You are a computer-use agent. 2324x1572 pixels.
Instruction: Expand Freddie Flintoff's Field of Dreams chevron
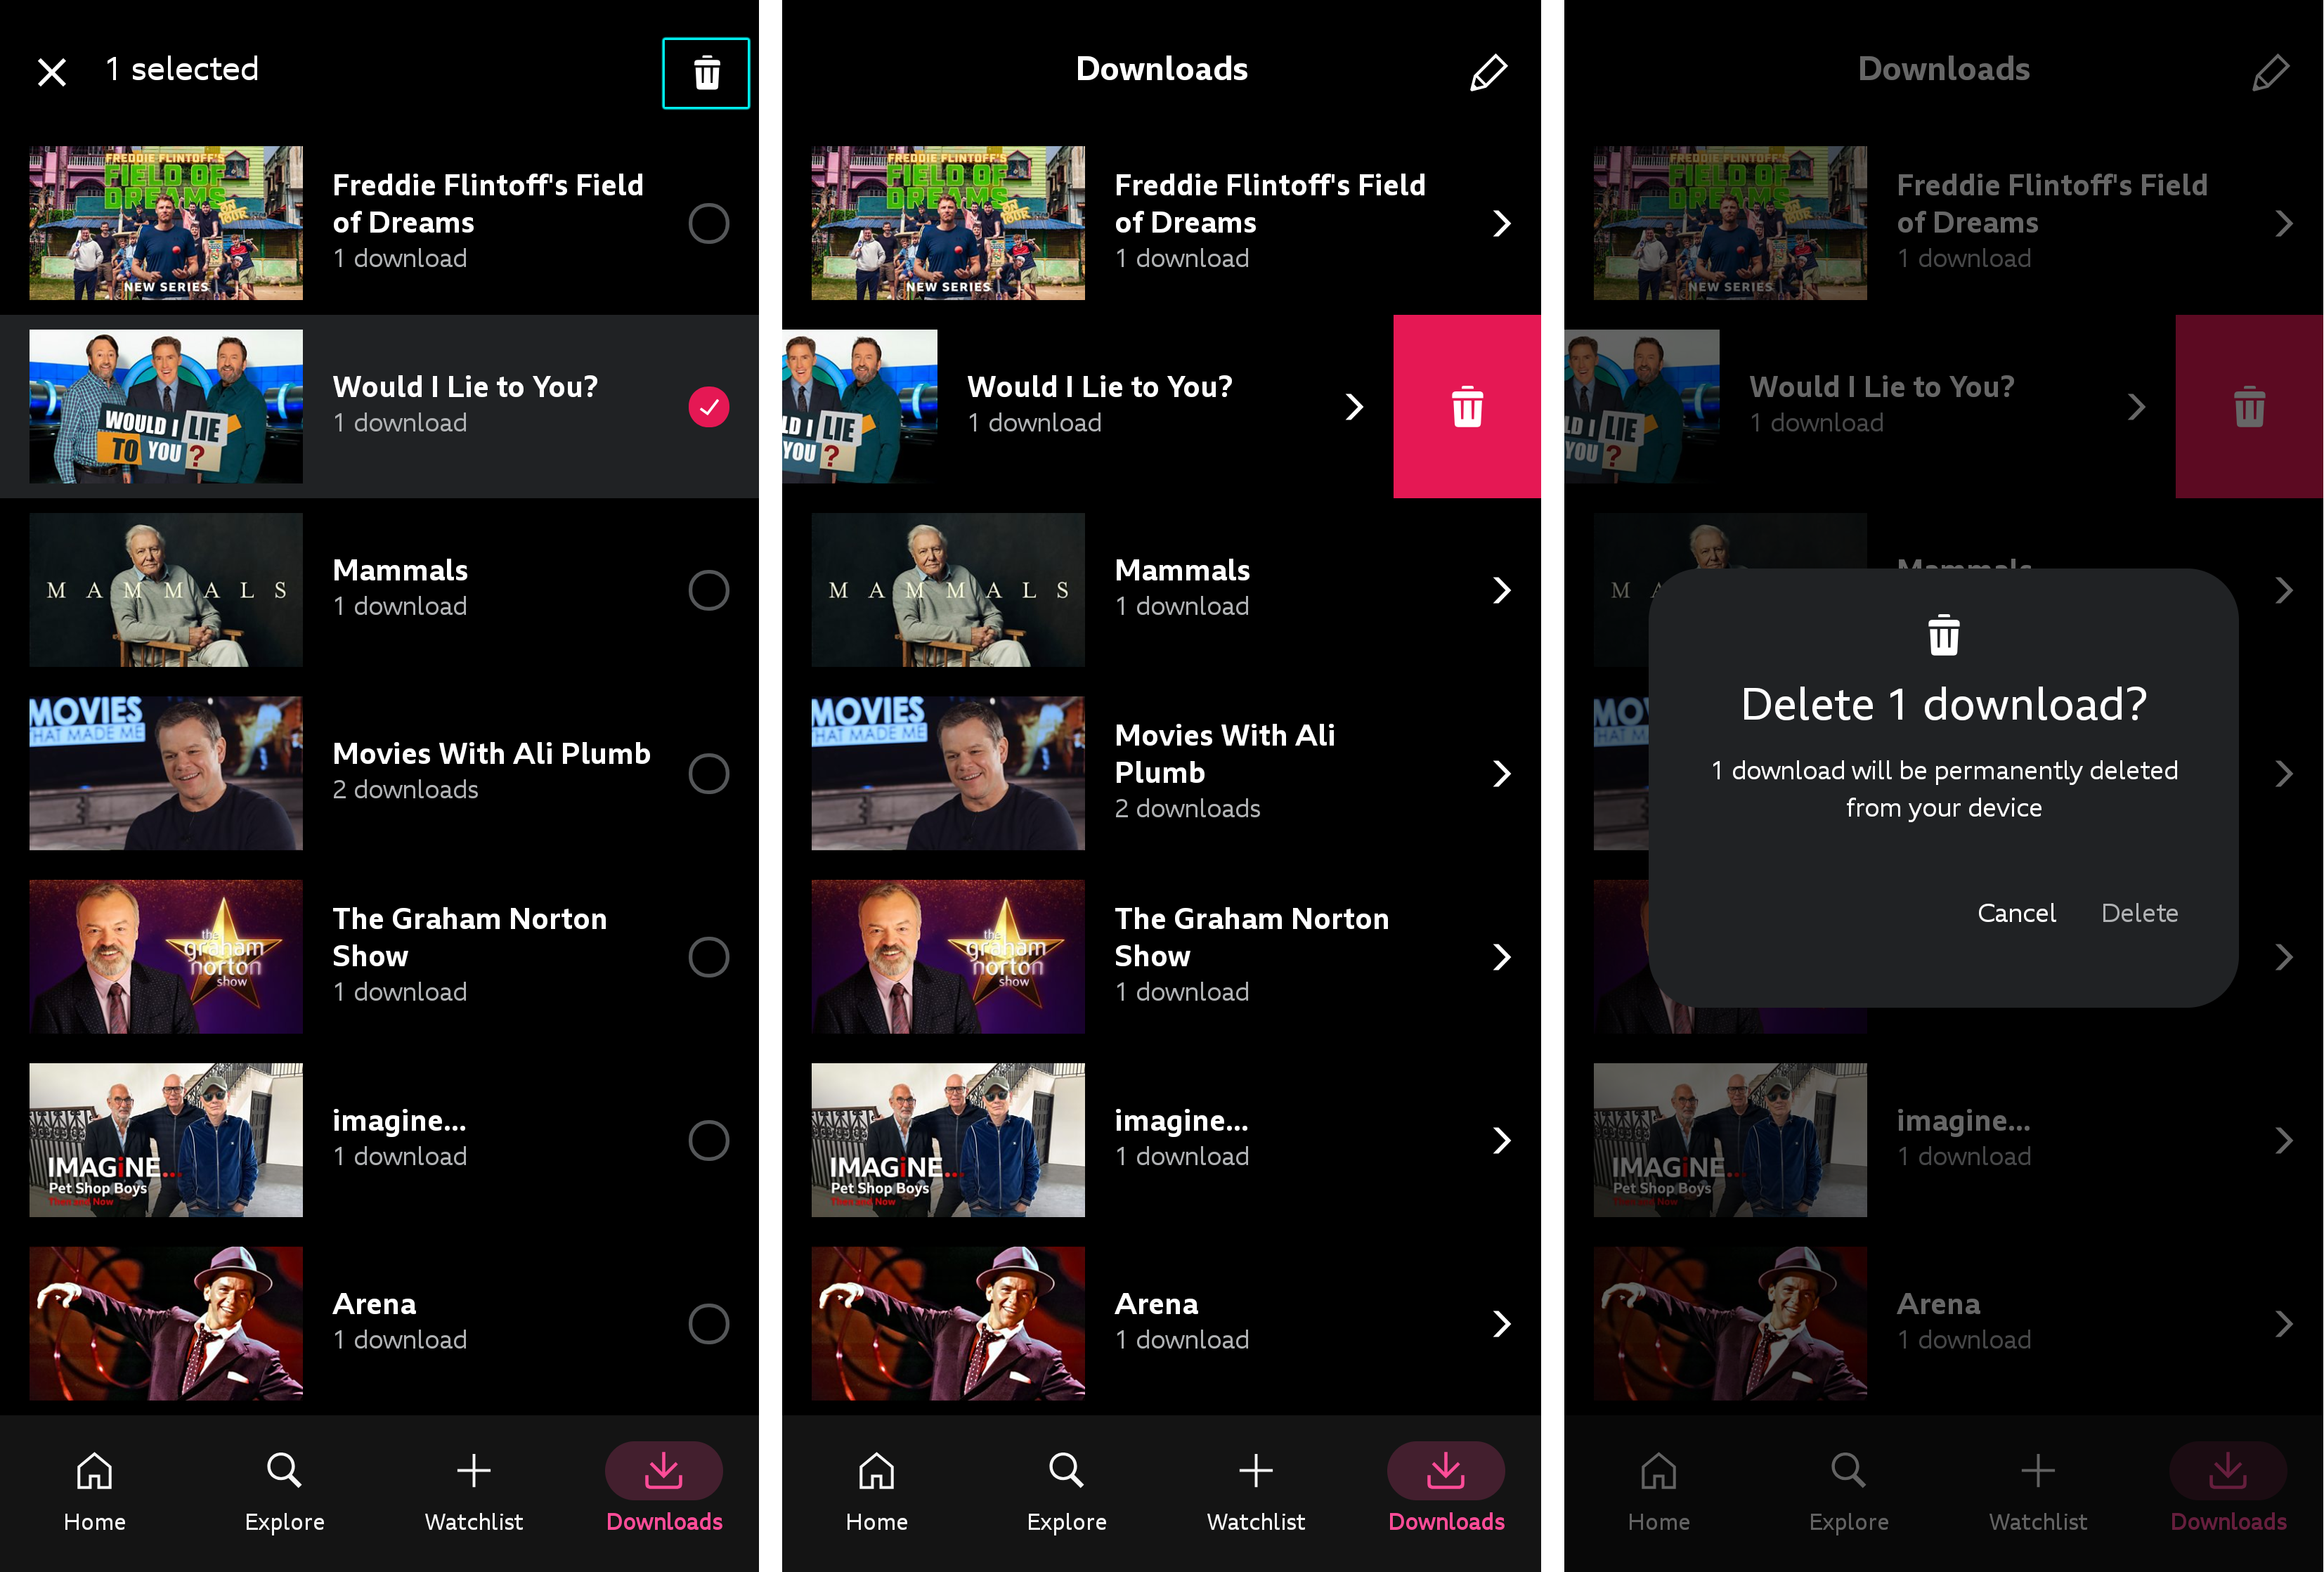[x=1502, y=224]
